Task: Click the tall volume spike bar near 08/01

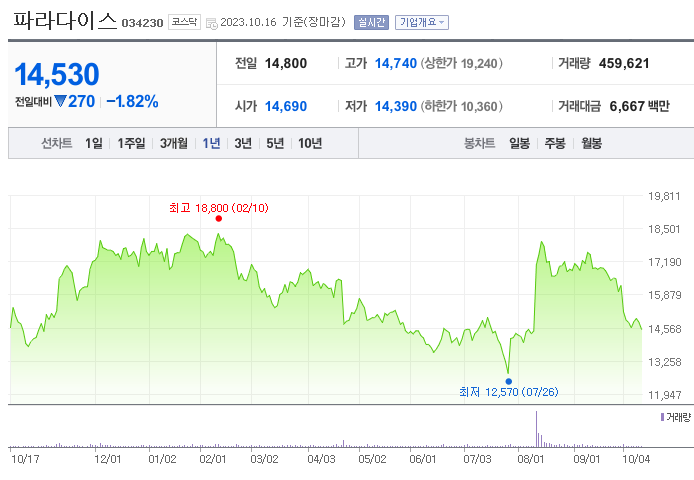Action: (x=536, y=429)
